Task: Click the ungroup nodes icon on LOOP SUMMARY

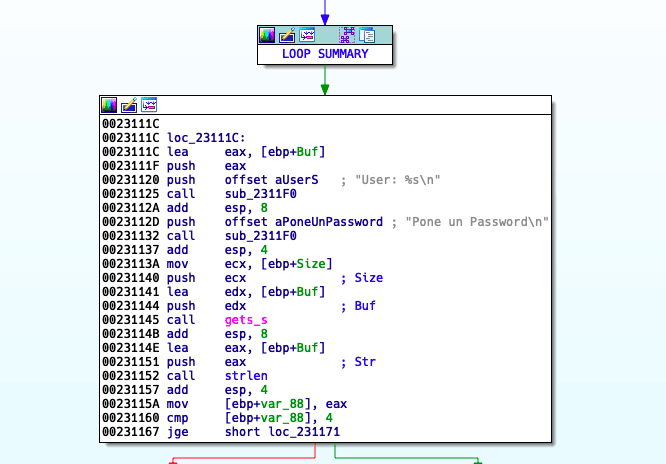Action: point(347,35)
